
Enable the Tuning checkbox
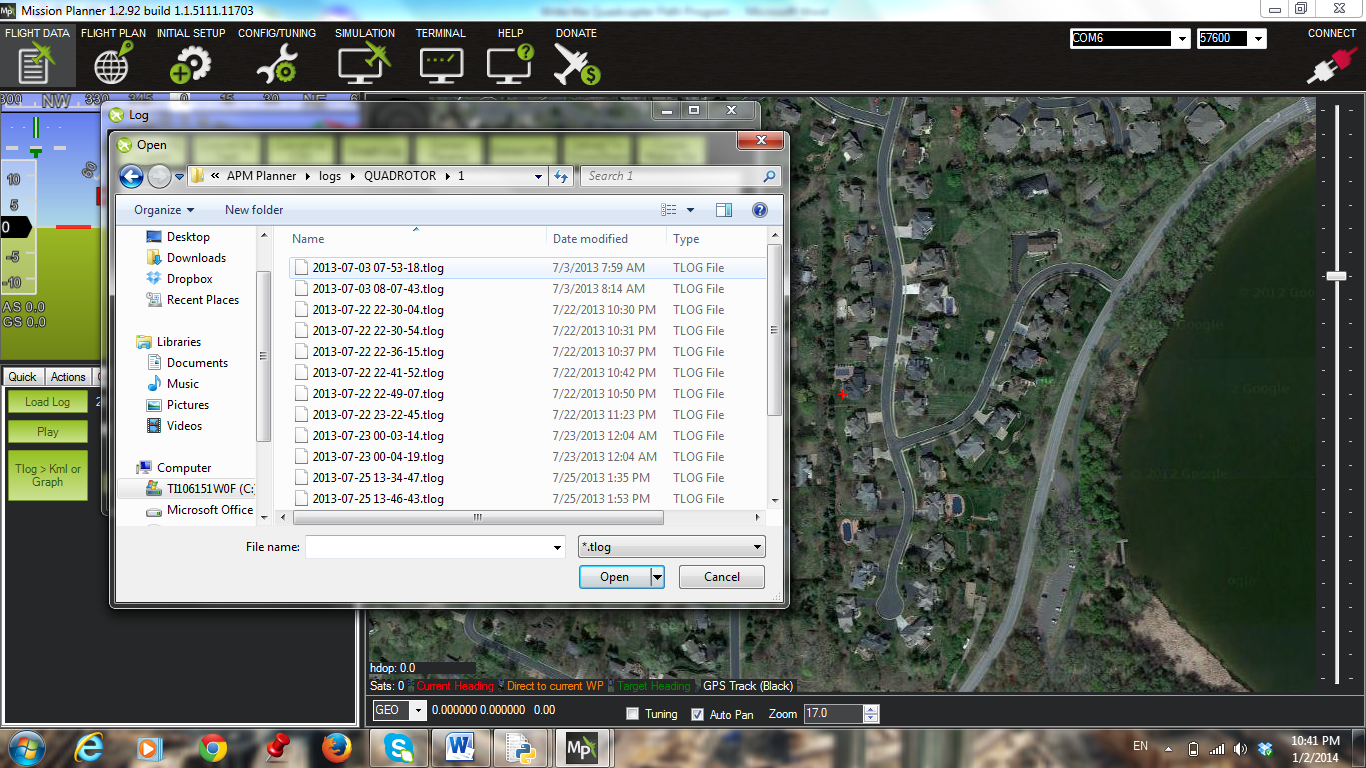pos(632,713)
